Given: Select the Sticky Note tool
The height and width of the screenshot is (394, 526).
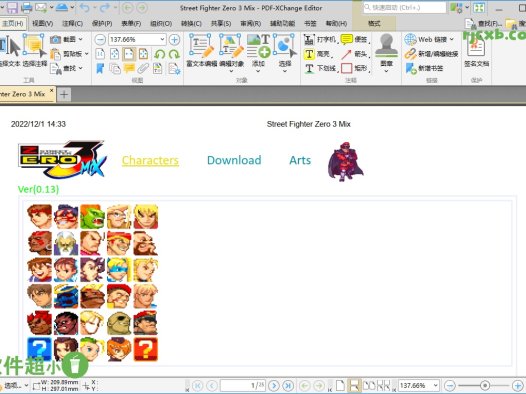Looking at the screenshot, I should pos(354,40).
